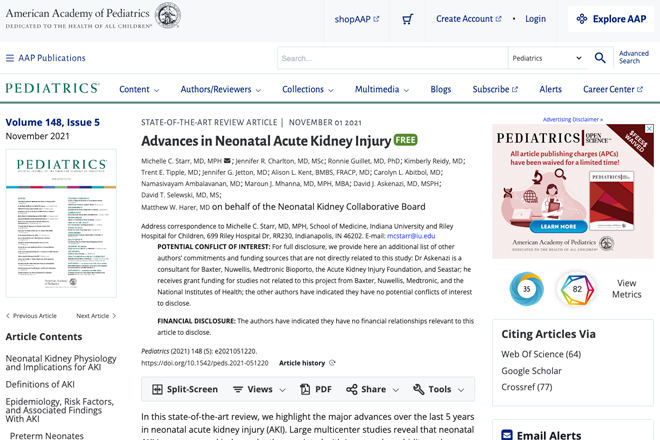
Task: Go to Previous Article
Action: [x=31, y=316]
